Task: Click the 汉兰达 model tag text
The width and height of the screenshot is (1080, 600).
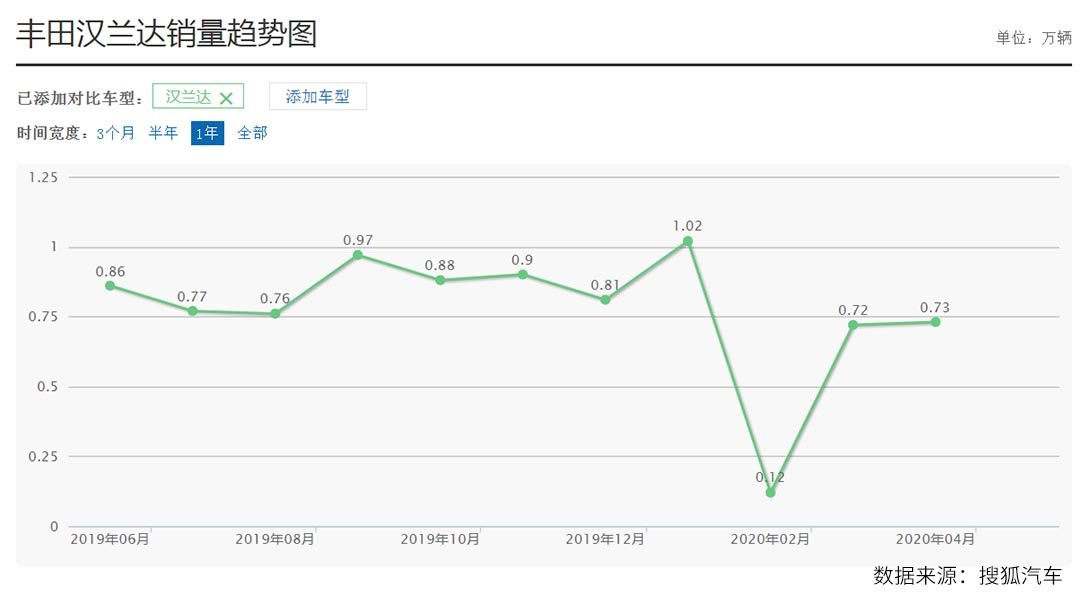Action: tap(188, 97)
